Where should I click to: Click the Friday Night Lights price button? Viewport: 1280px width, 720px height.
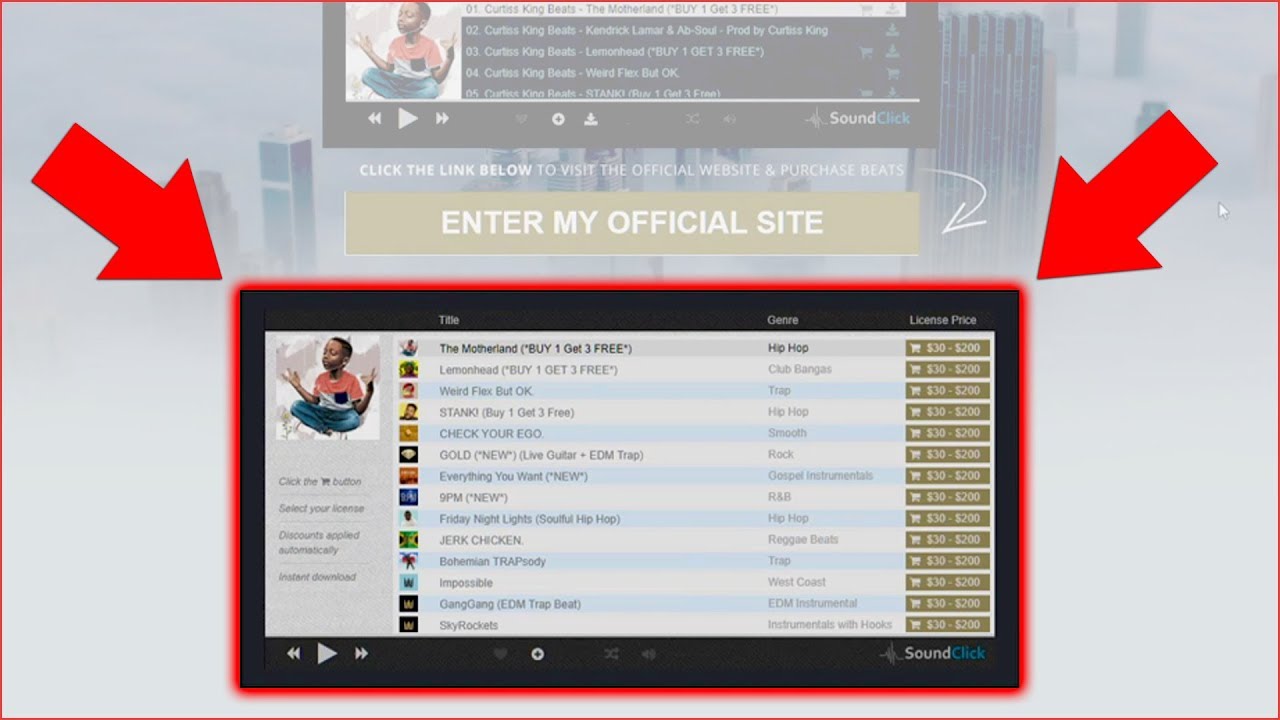click(x=948, y=518)
